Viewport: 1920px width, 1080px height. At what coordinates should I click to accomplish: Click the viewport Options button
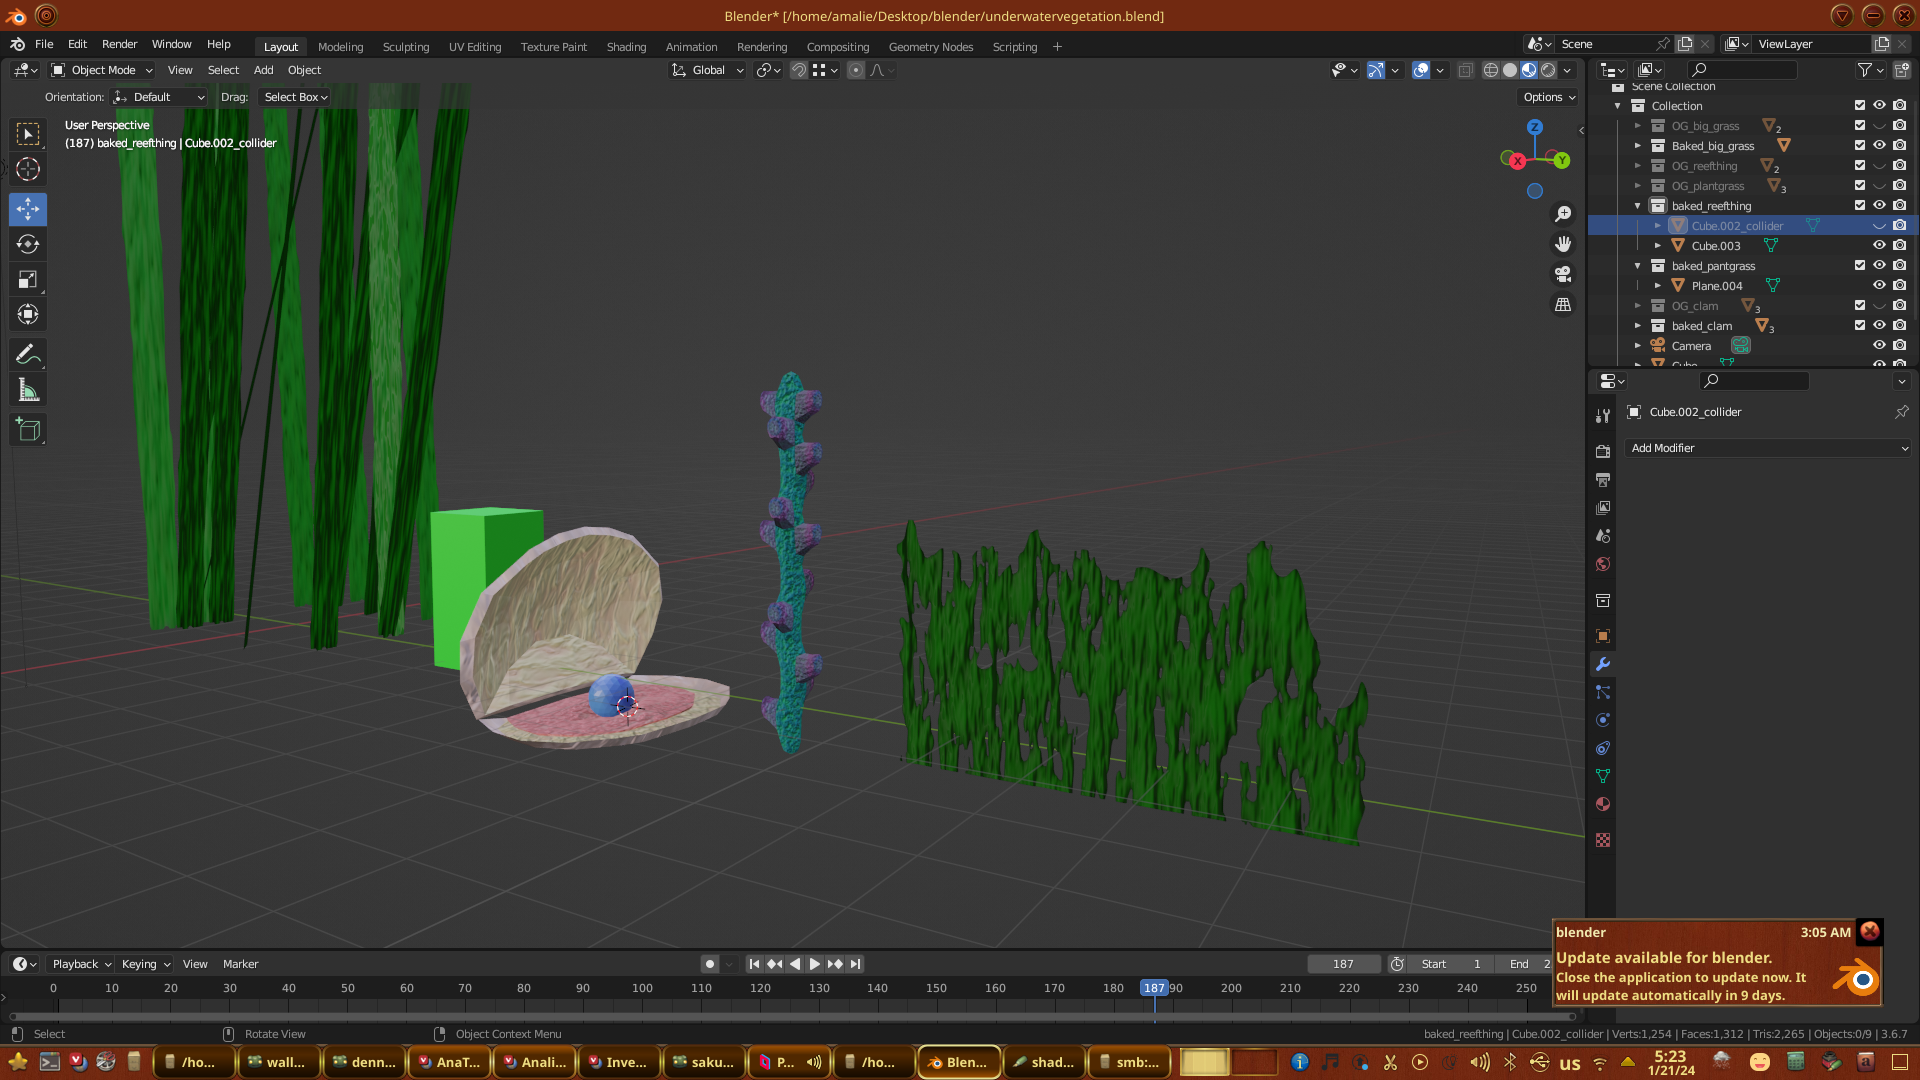point(1549,97)
